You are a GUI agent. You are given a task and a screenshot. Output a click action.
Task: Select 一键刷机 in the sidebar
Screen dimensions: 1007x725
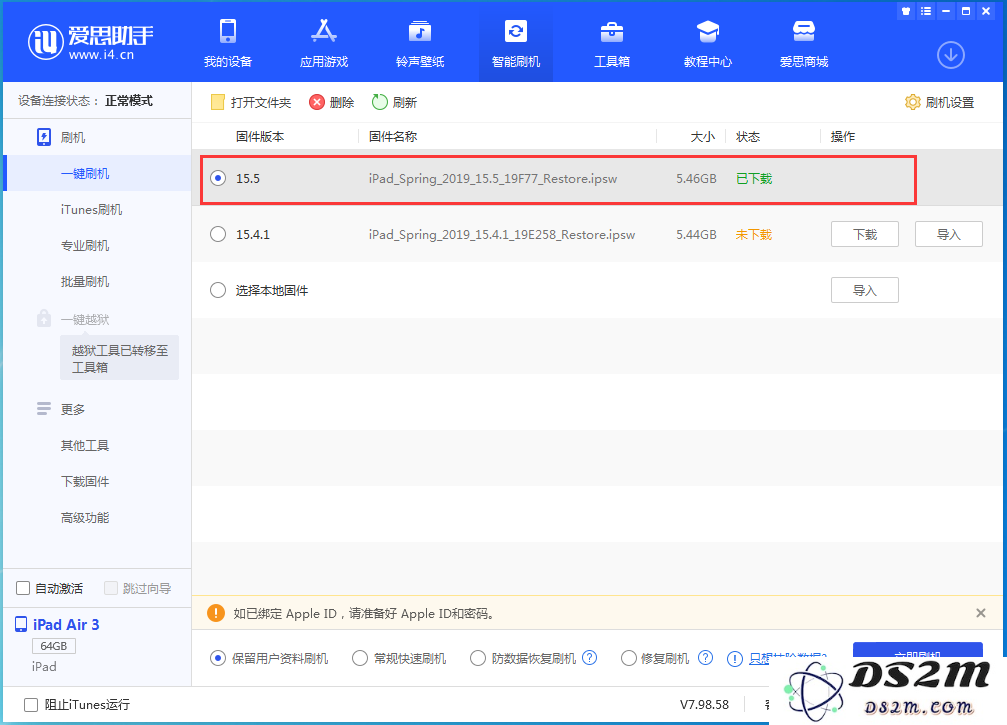tap(97, 173)
